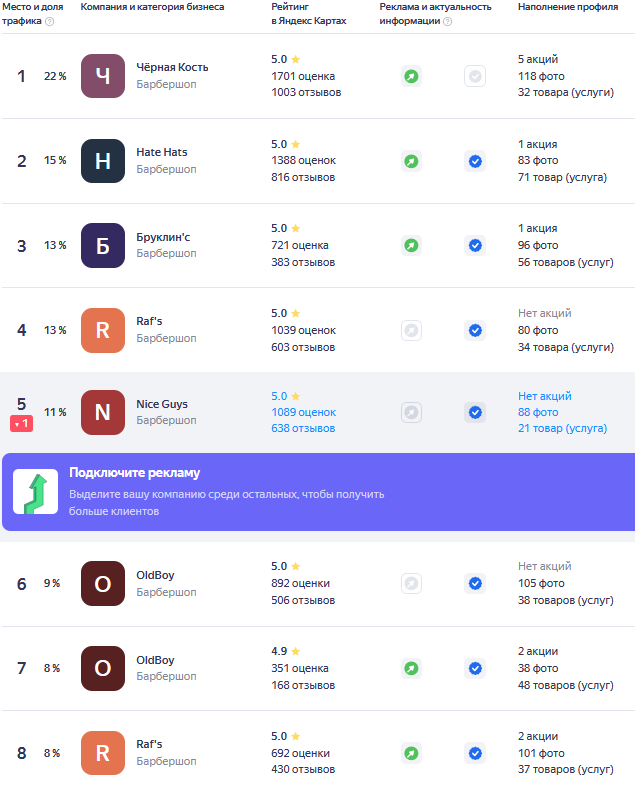The image size is (635, 790).
Task: Select the 'Рейтинг в Яндекс Картах' column header
Action: tap(309, 13)
